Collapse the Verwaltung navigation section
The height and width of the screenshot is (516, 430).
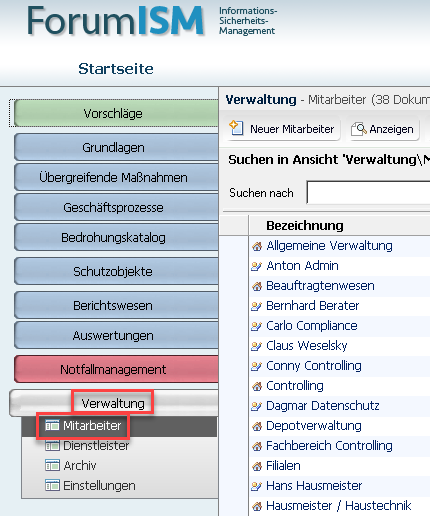113,403
